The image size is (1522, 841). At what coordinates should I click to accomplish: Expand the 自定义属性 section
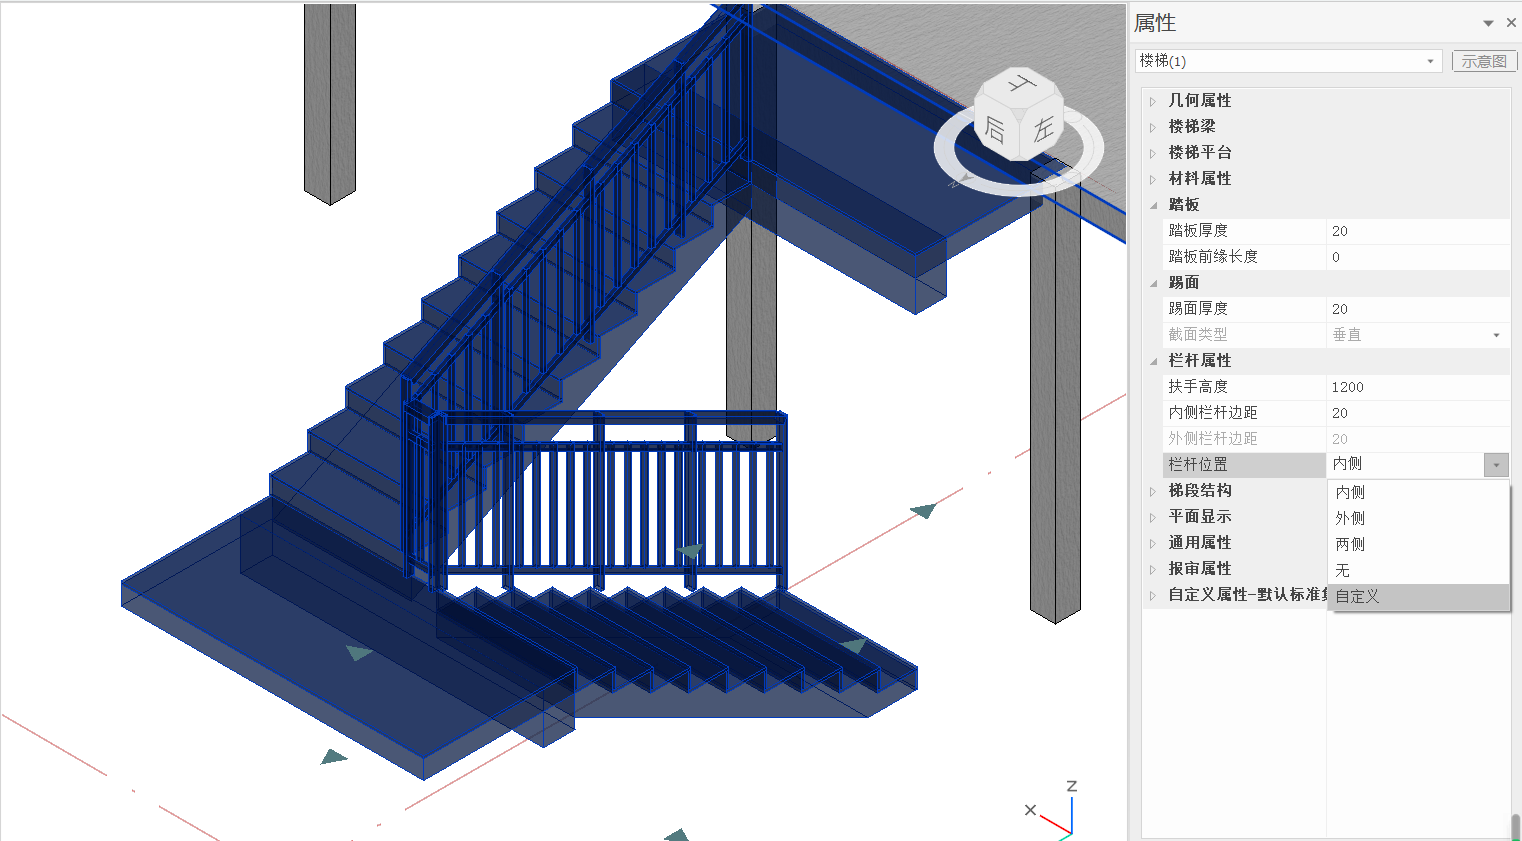[x=1153, y=595]
